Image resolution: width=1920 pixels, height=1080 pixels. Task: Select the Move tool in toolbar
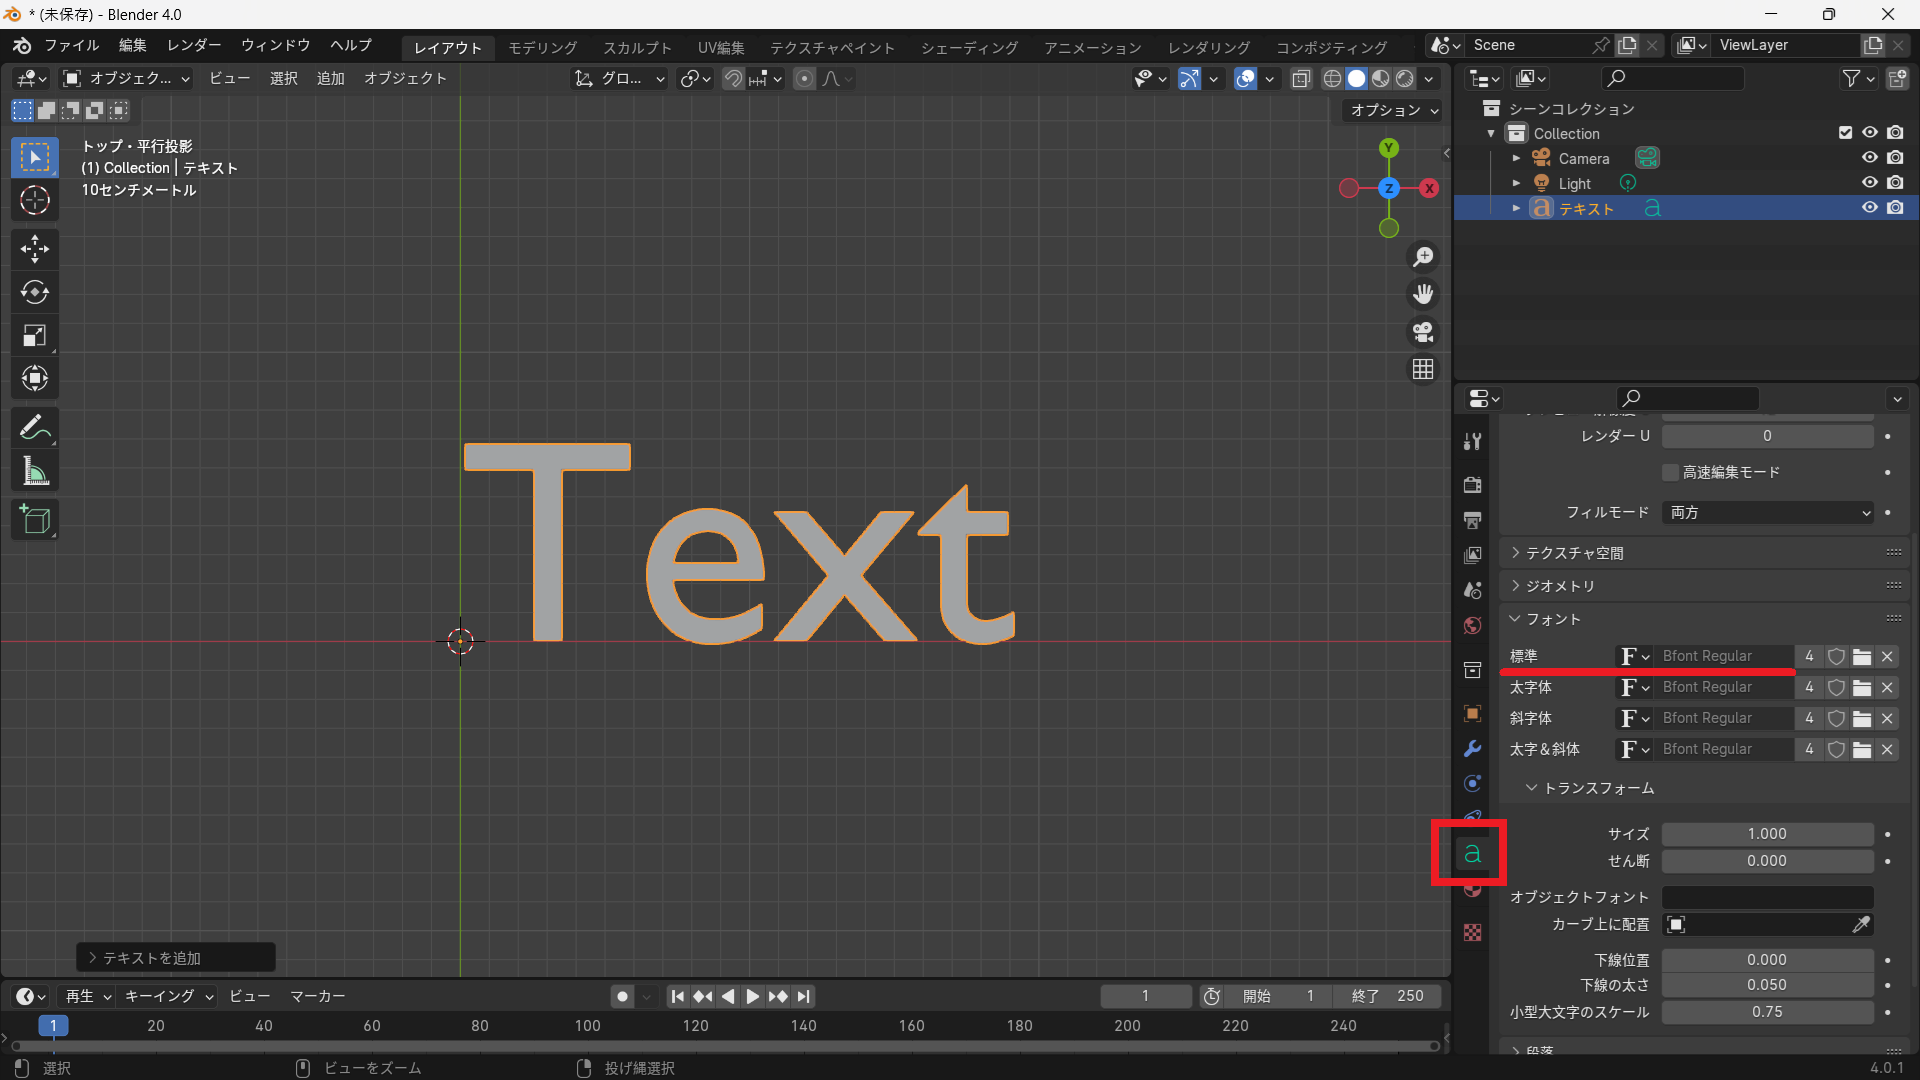[x=35, y=248]
